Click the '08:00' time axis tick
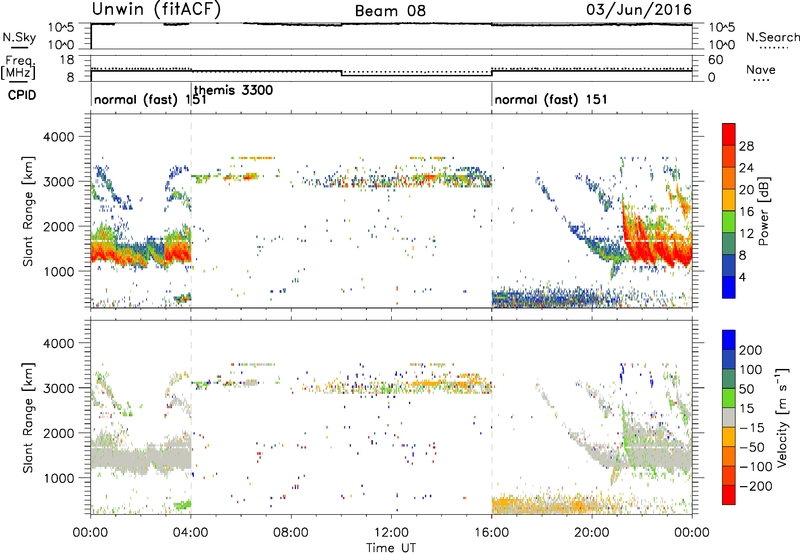Screen dimensions: 800x554 (x=291, y=533)
